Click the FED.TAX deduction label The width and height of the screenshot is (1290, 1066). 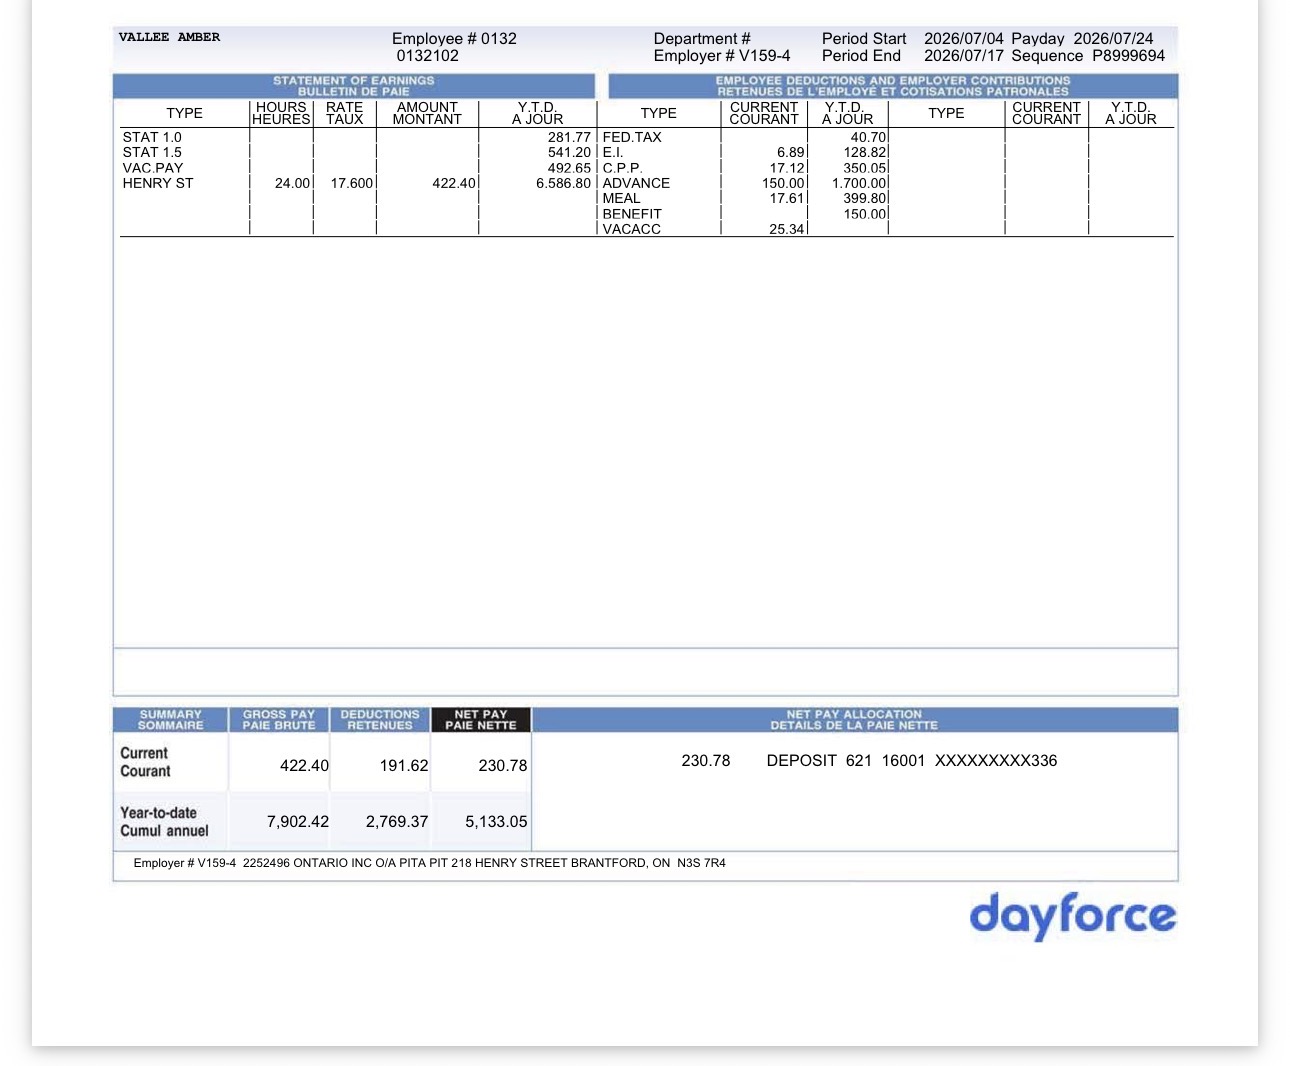pyautogui.click(x=632, y=137)
